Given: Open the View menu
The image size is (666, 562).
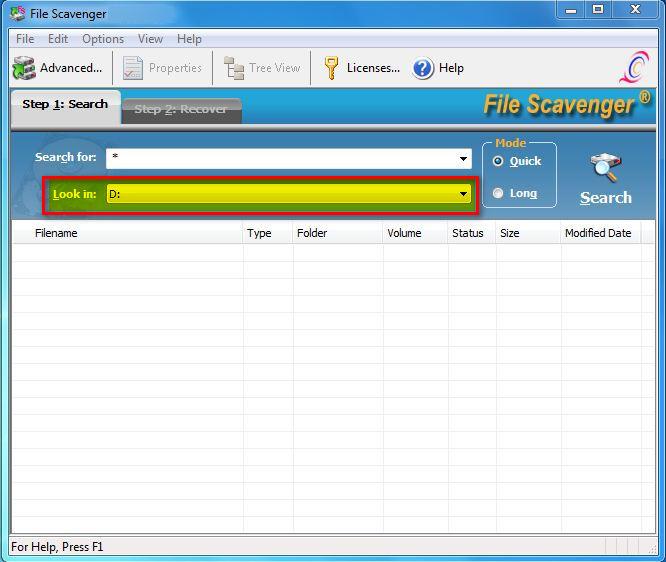Looking at the screenshot, I should (150, 39).
